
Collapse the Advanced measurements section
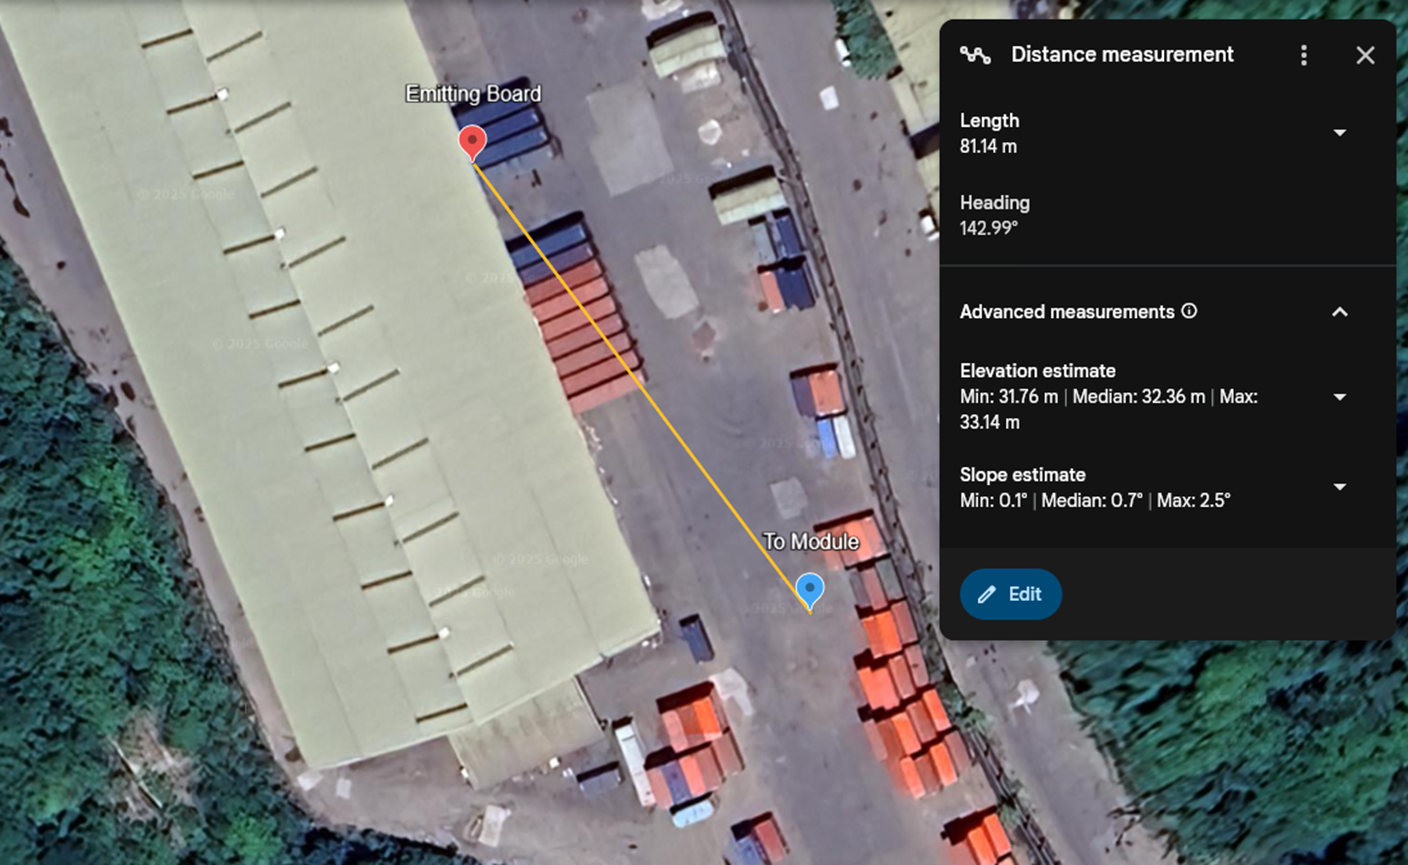(1339, 312)
